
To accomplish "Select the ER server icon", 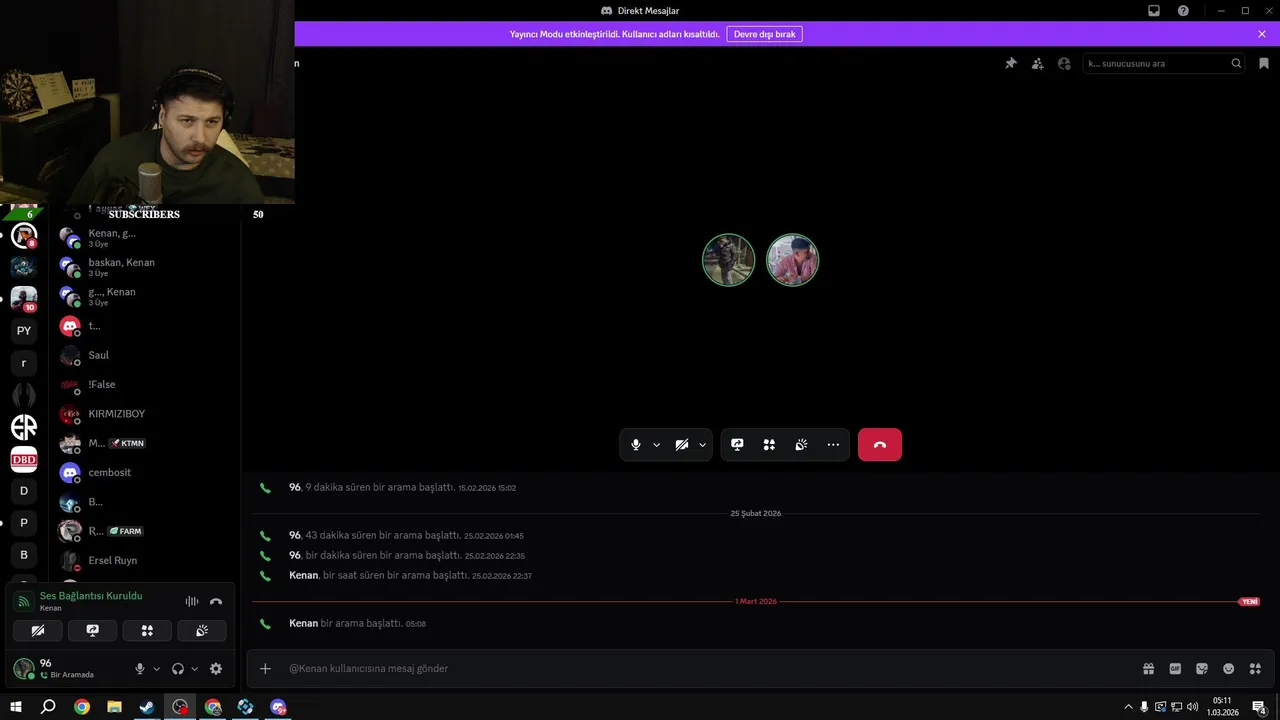I will (24, 427).
